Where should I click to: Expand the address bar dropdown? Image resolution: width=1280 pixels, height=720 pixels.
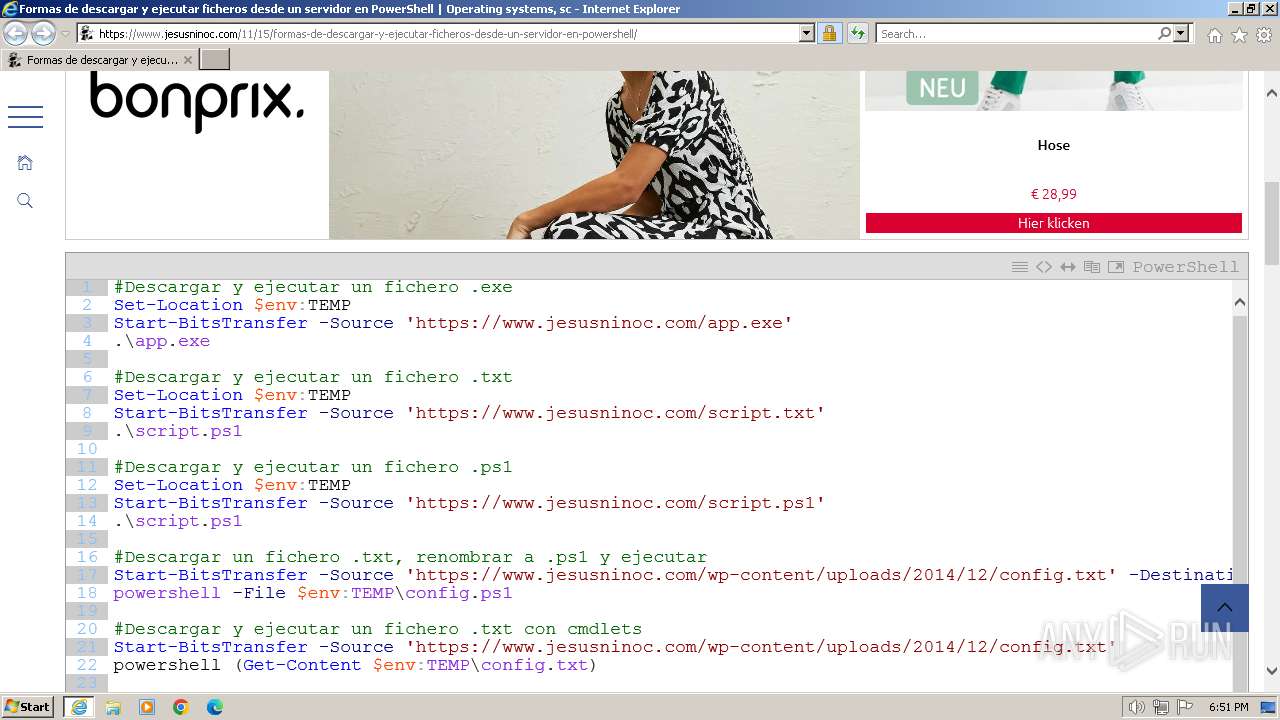[807, 33]
